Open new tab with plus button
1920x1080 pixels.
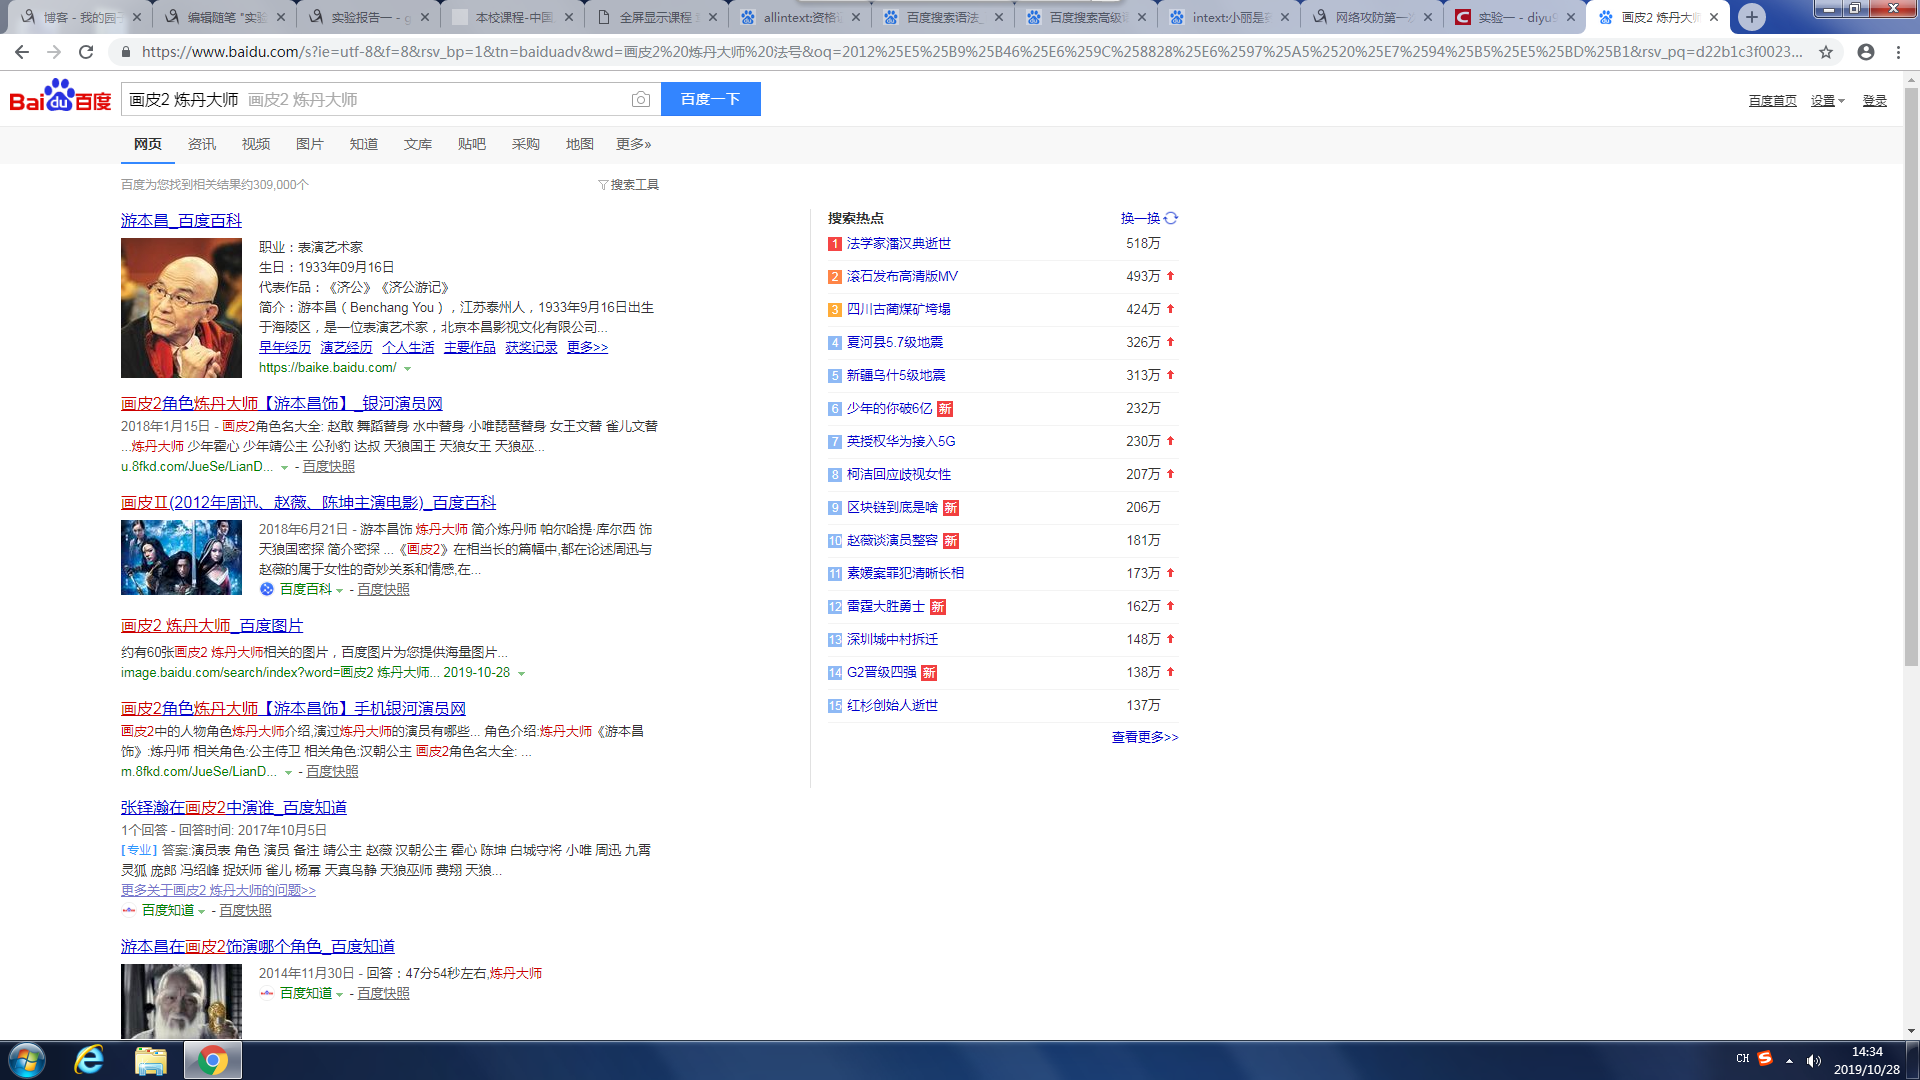coord(1751,17)
